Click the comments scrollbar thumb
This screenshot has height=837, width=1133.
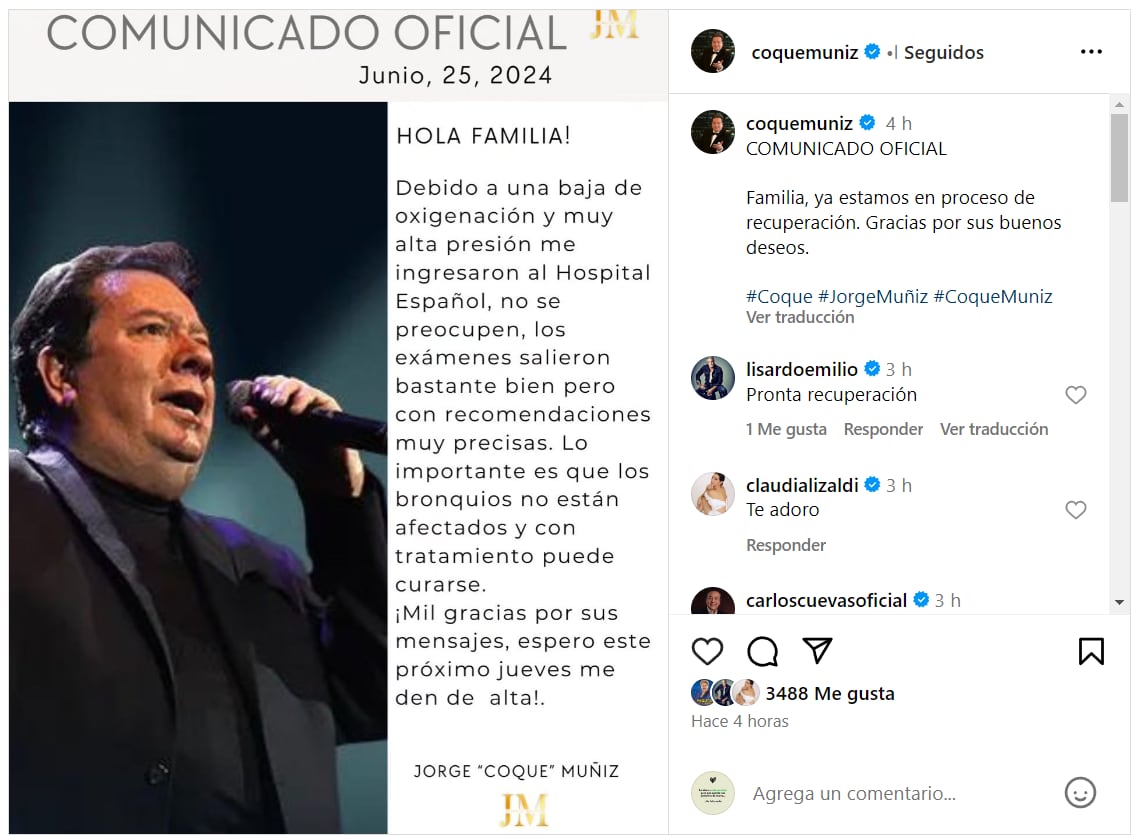[x=1119, y=158]
